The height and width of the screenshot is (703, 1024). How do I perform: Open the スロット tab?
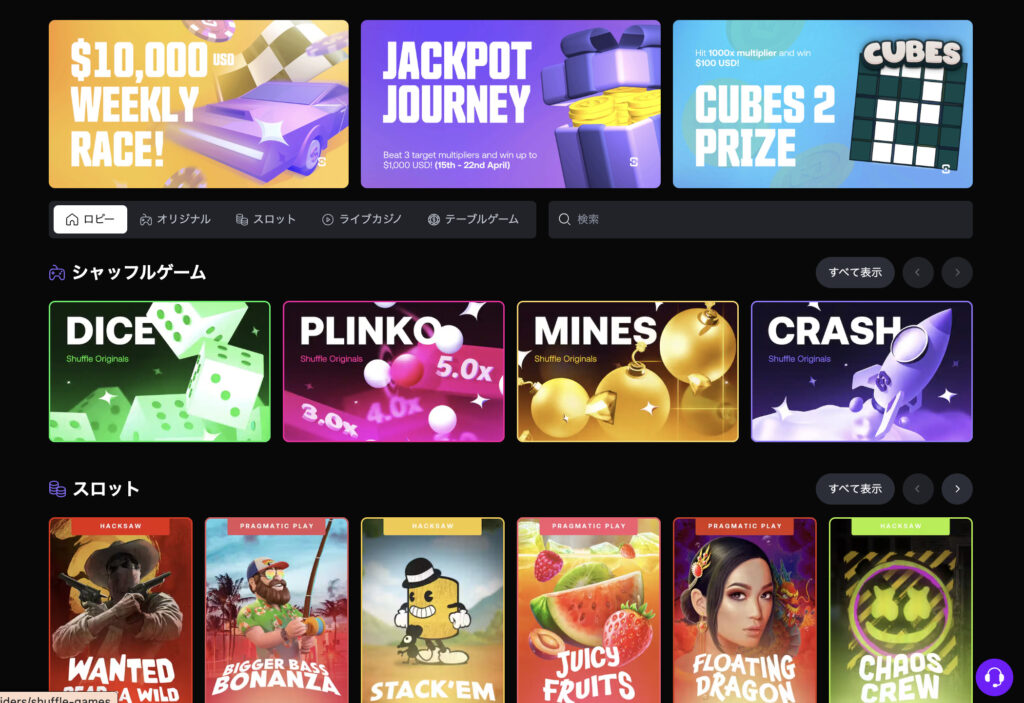point(266,220)
